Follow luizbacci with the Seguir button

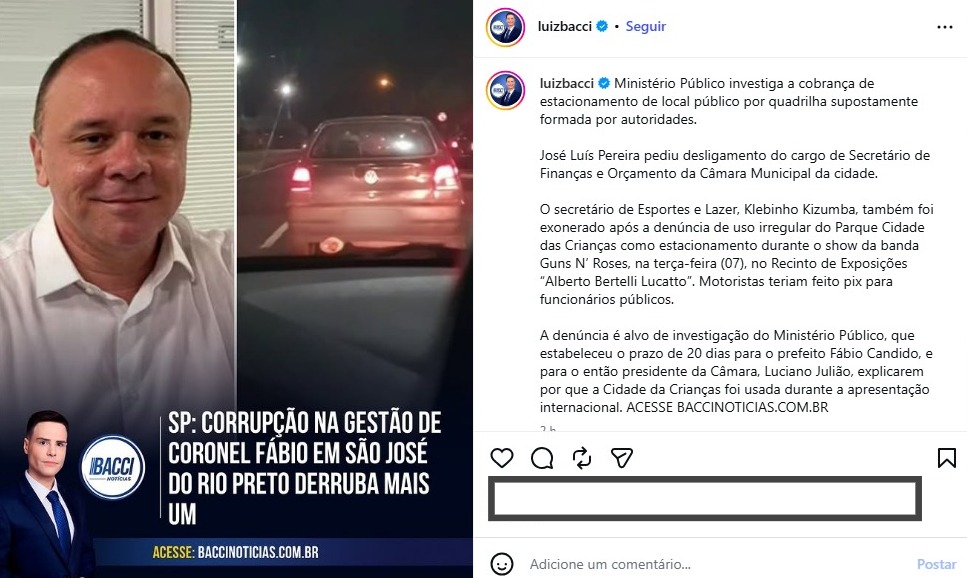click(646, 26)
